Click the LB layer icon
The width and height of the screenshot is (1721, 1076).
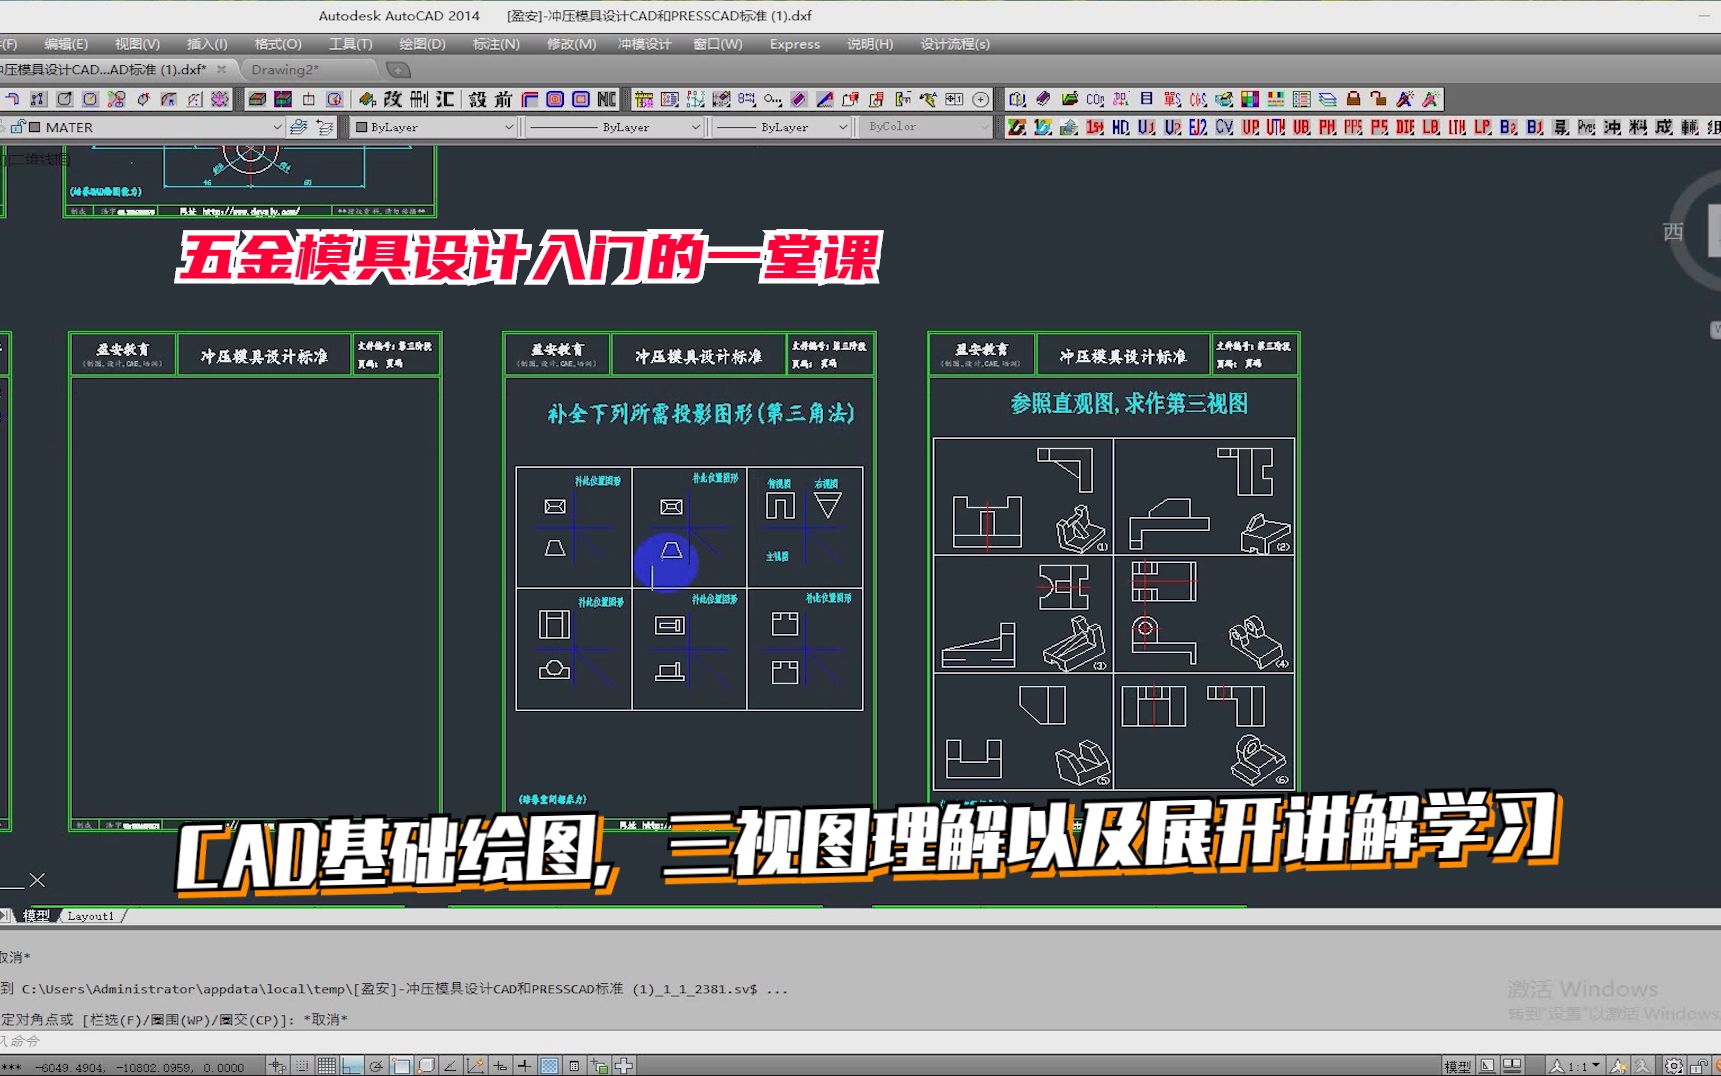coord(1431,127)
